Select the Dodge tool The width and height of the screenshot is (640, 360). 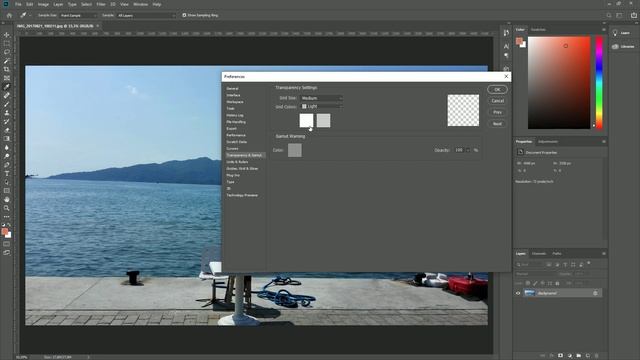[7, 156]
